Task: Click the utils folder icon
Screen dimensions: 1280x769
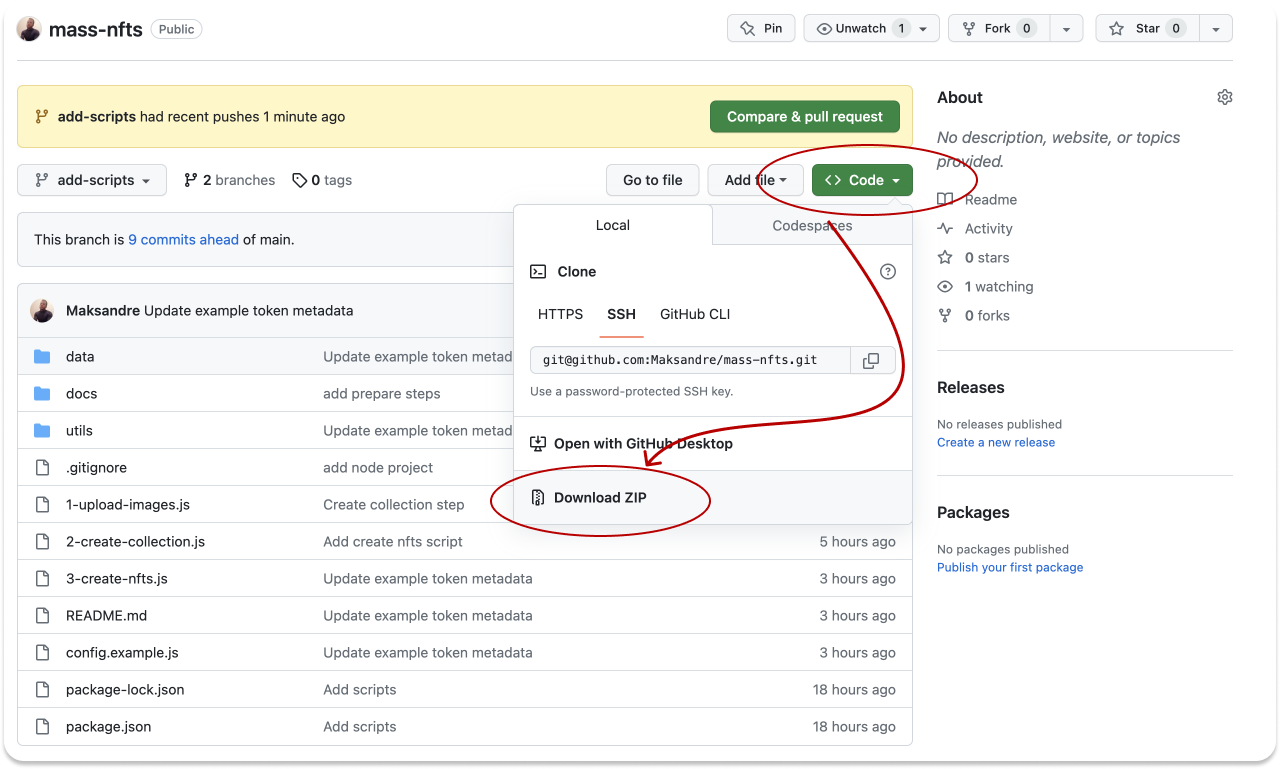Action: [42, 431]
